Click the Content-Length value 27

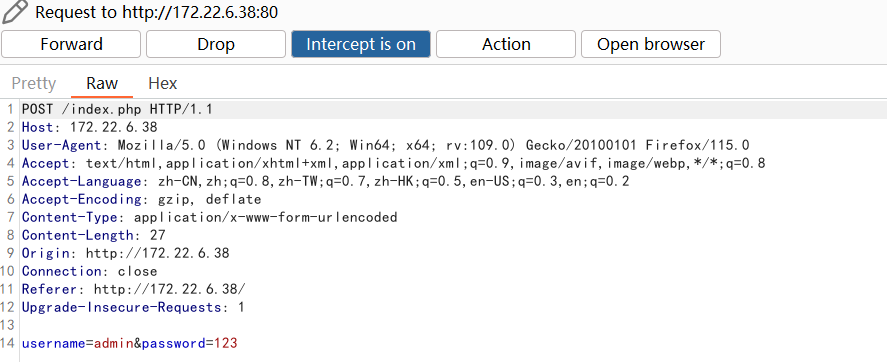point(157,235)
